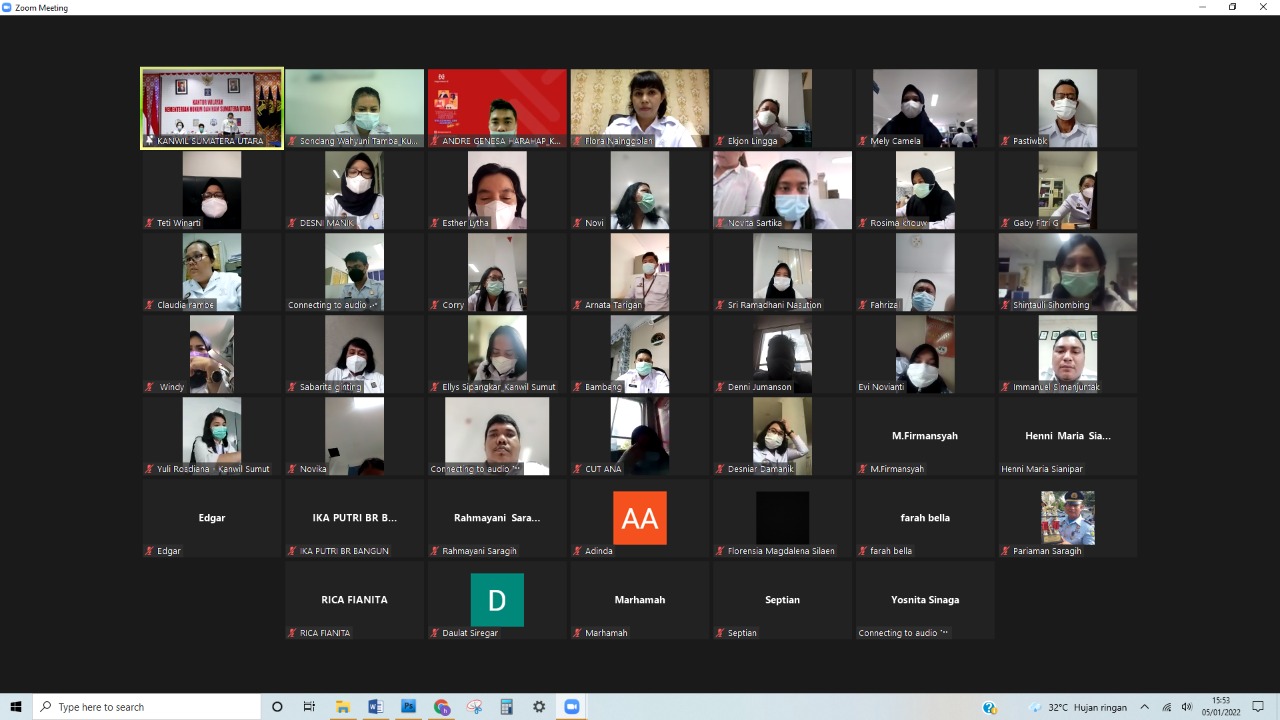The height and width of the screenshot is (720, 1280).
Task: Launch Microsoft Word taskbar icon
Action: (x=376, y=707)
